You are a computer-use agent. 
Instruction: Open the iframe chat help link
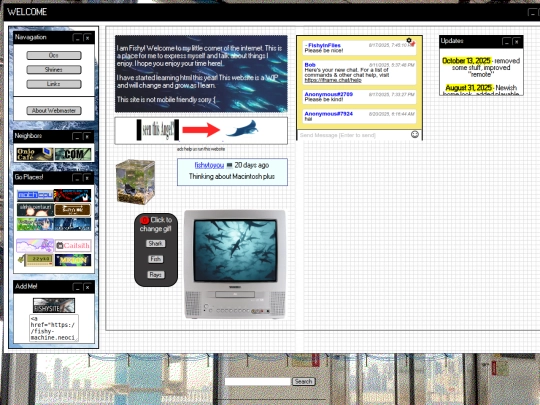click(333, 80)
